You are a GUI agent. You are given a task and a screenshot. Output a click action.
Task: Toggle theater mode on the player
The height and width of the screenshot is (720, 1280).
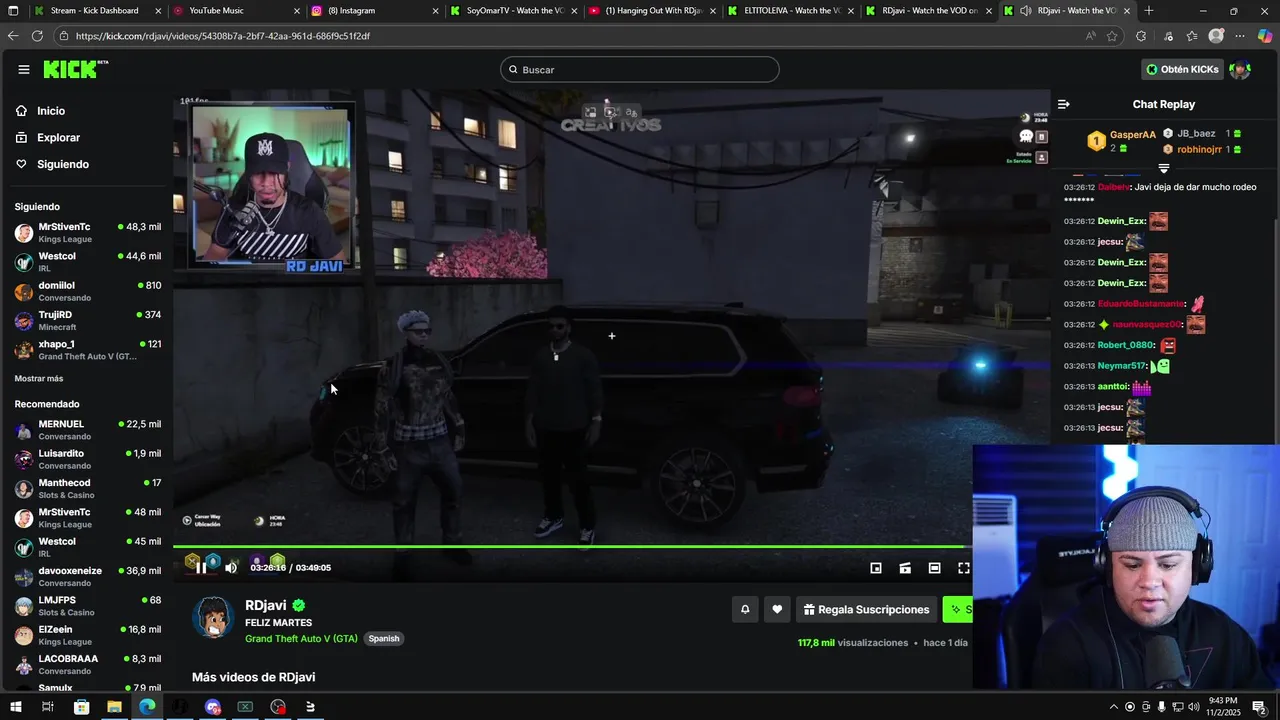pos(934,568)
